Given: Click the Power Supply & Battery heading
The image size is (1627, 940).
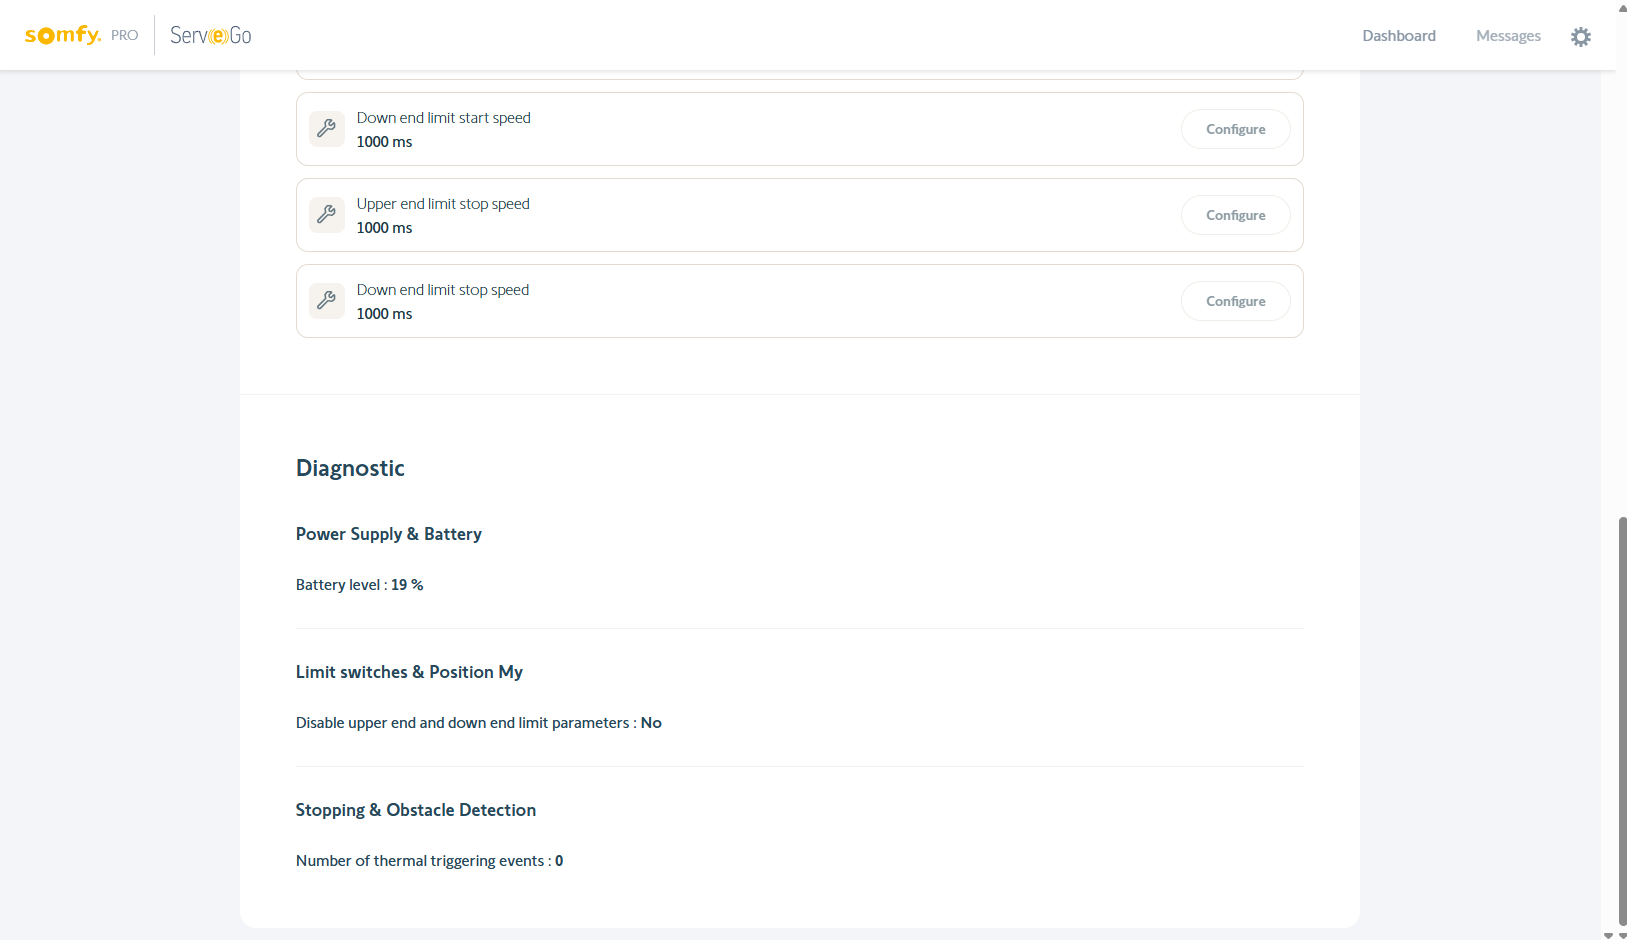Looking at the screenshot, I should 388,534.
